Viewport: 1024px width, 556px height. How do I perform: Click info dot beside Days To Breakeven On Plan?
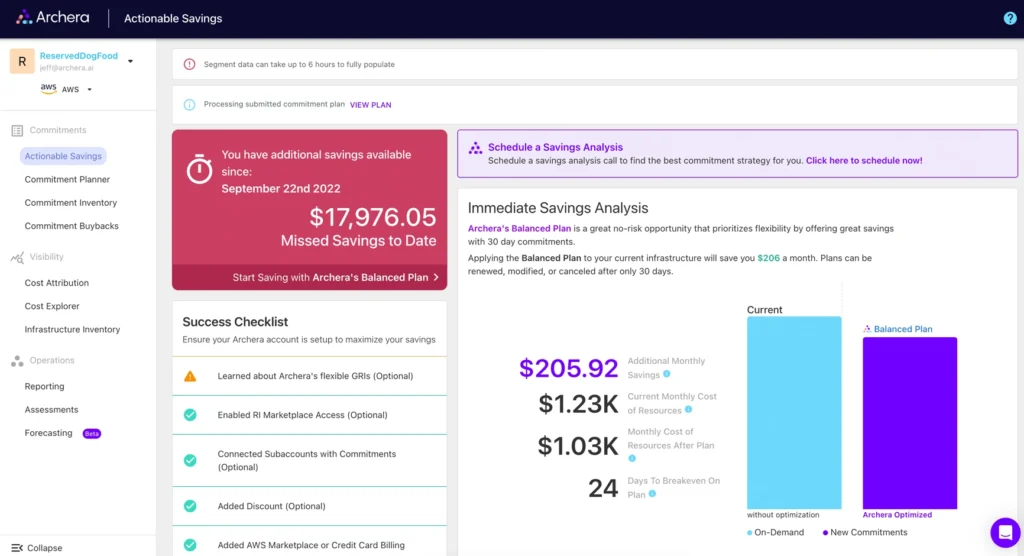(x=652, y=494)
